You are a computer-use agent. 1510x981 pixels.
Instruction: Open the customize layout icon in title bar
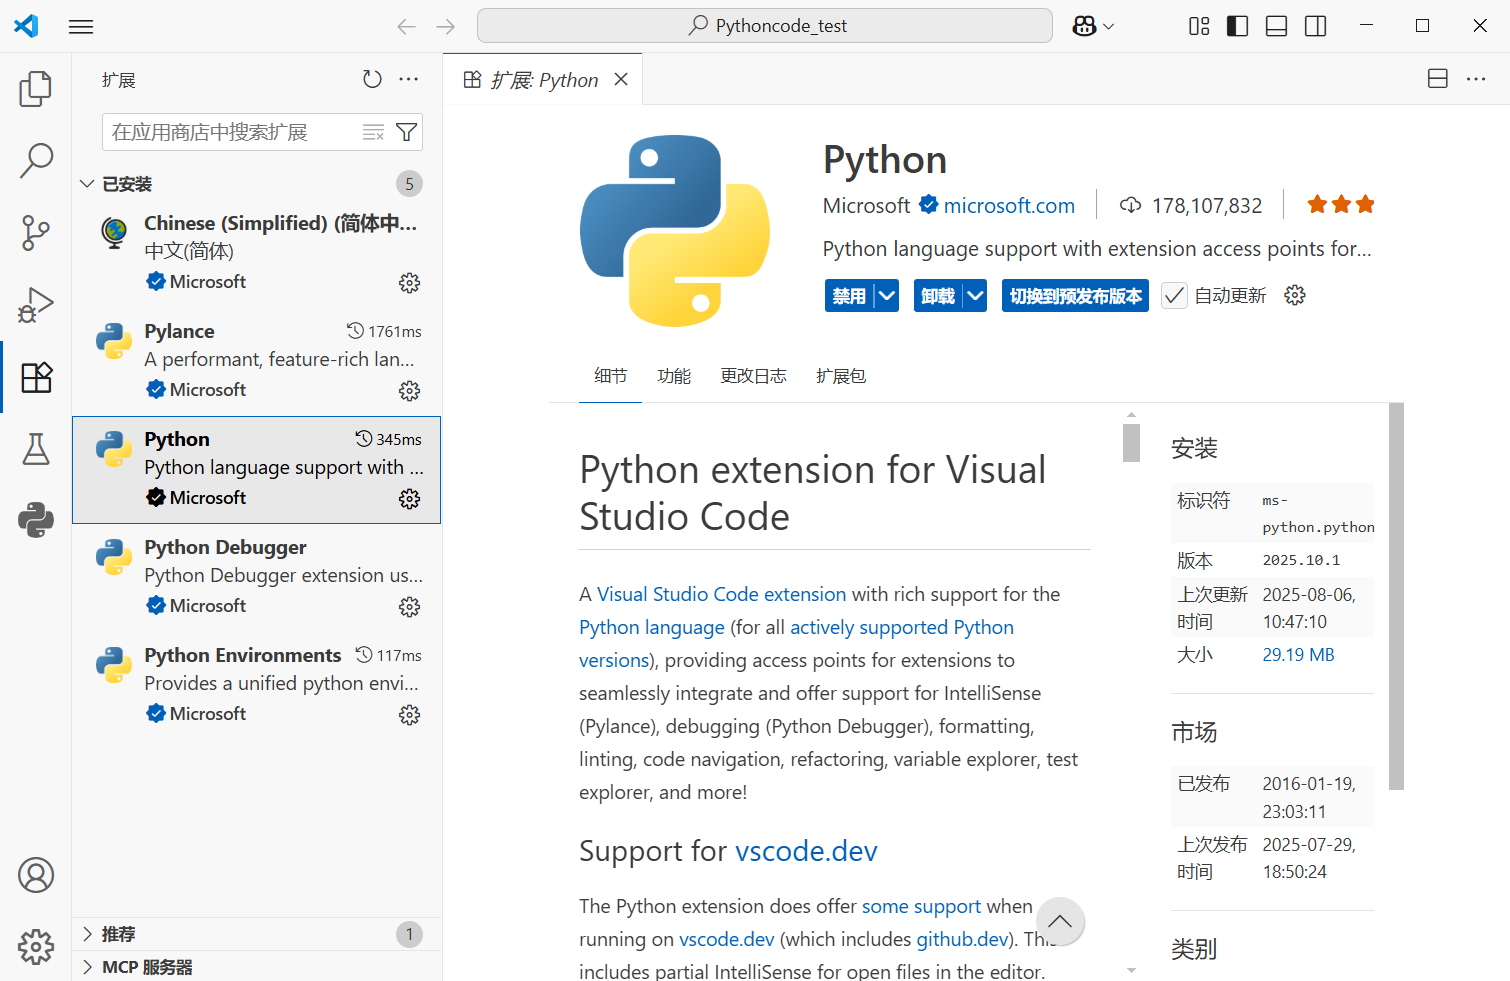1199,27
